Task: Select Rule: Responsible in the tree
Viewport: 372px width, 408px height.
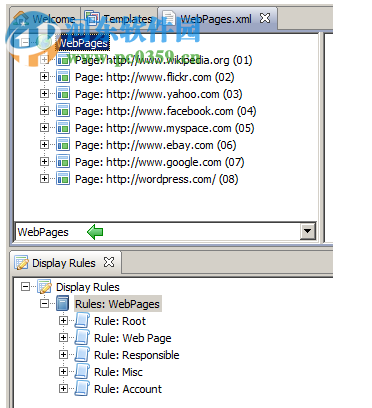Action: 137,355
